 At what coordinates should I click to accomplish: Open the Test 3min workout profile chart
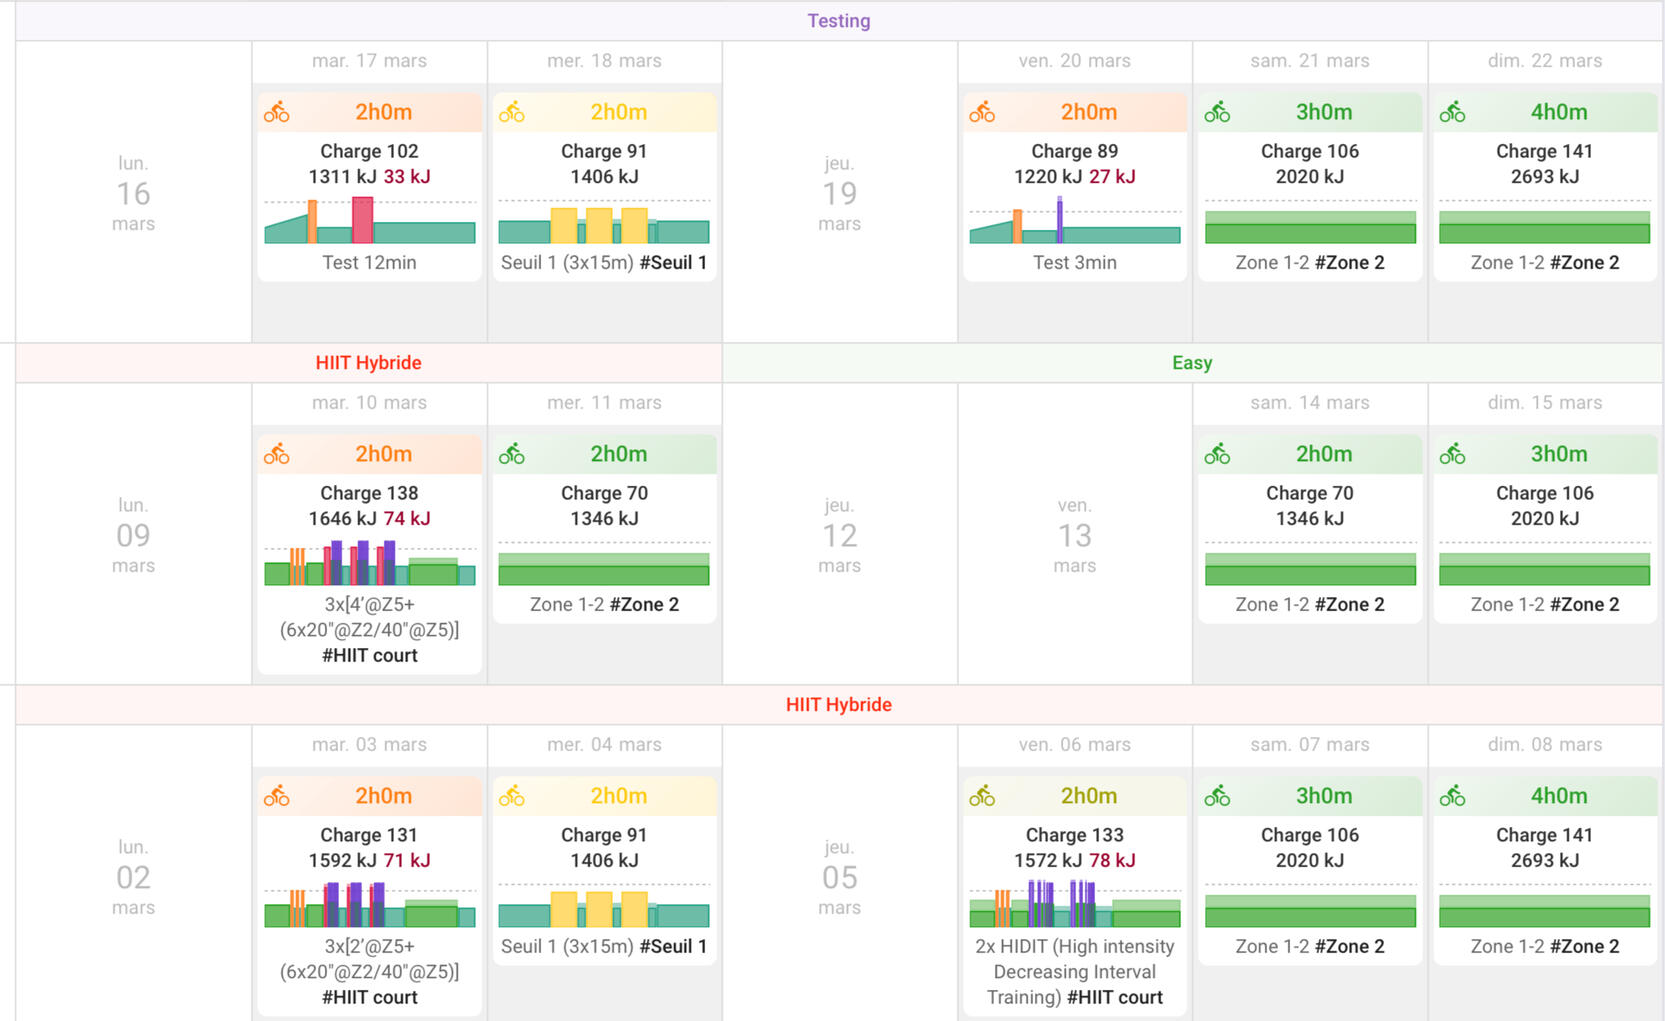pos(1075,220)
